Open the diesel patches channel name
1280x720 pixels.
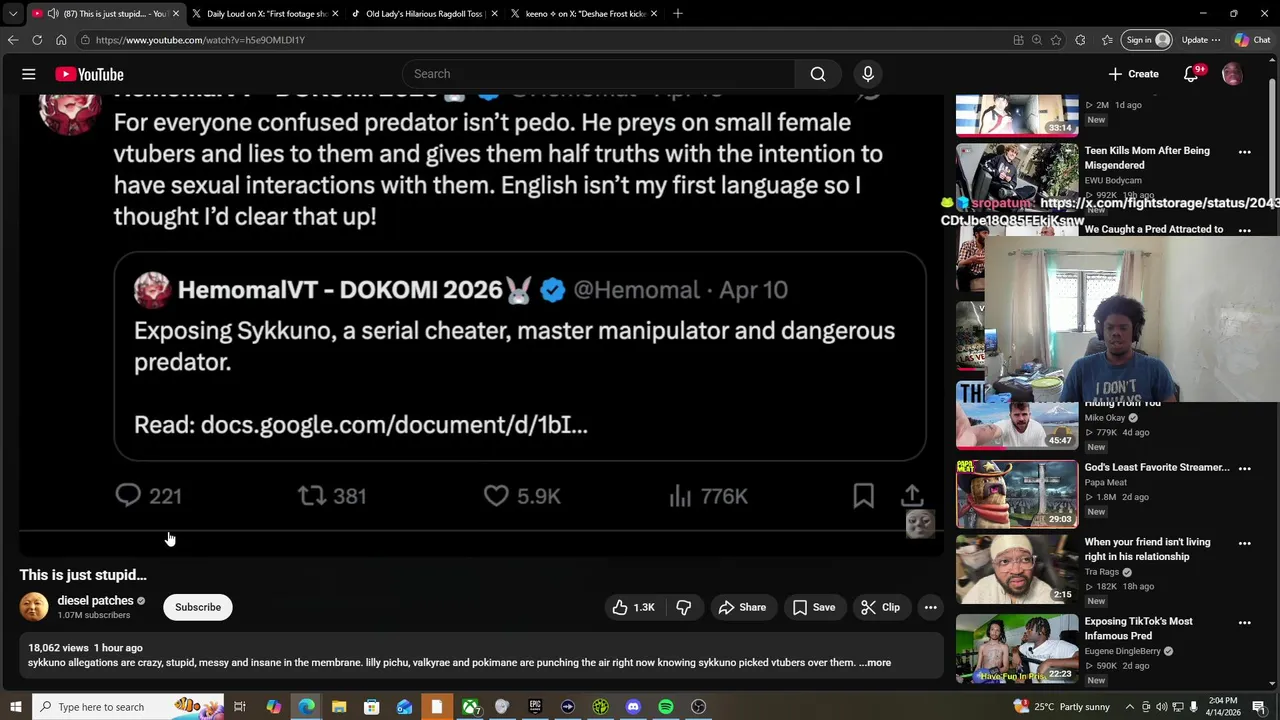[95, 600]
